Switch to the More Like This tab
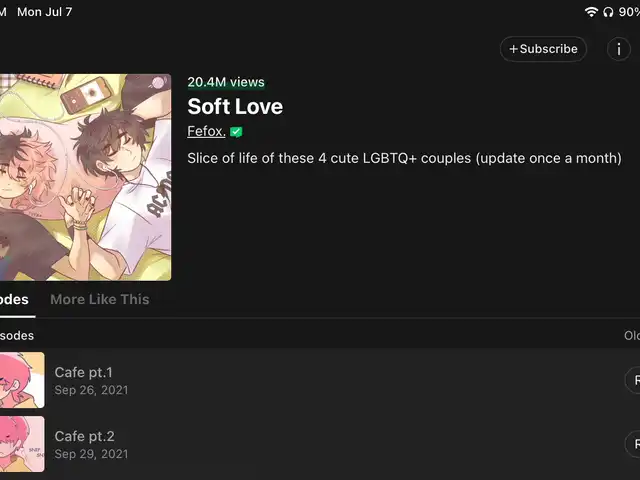The height and width of the screenshot is (480, 640). click(x=99, y=299)
